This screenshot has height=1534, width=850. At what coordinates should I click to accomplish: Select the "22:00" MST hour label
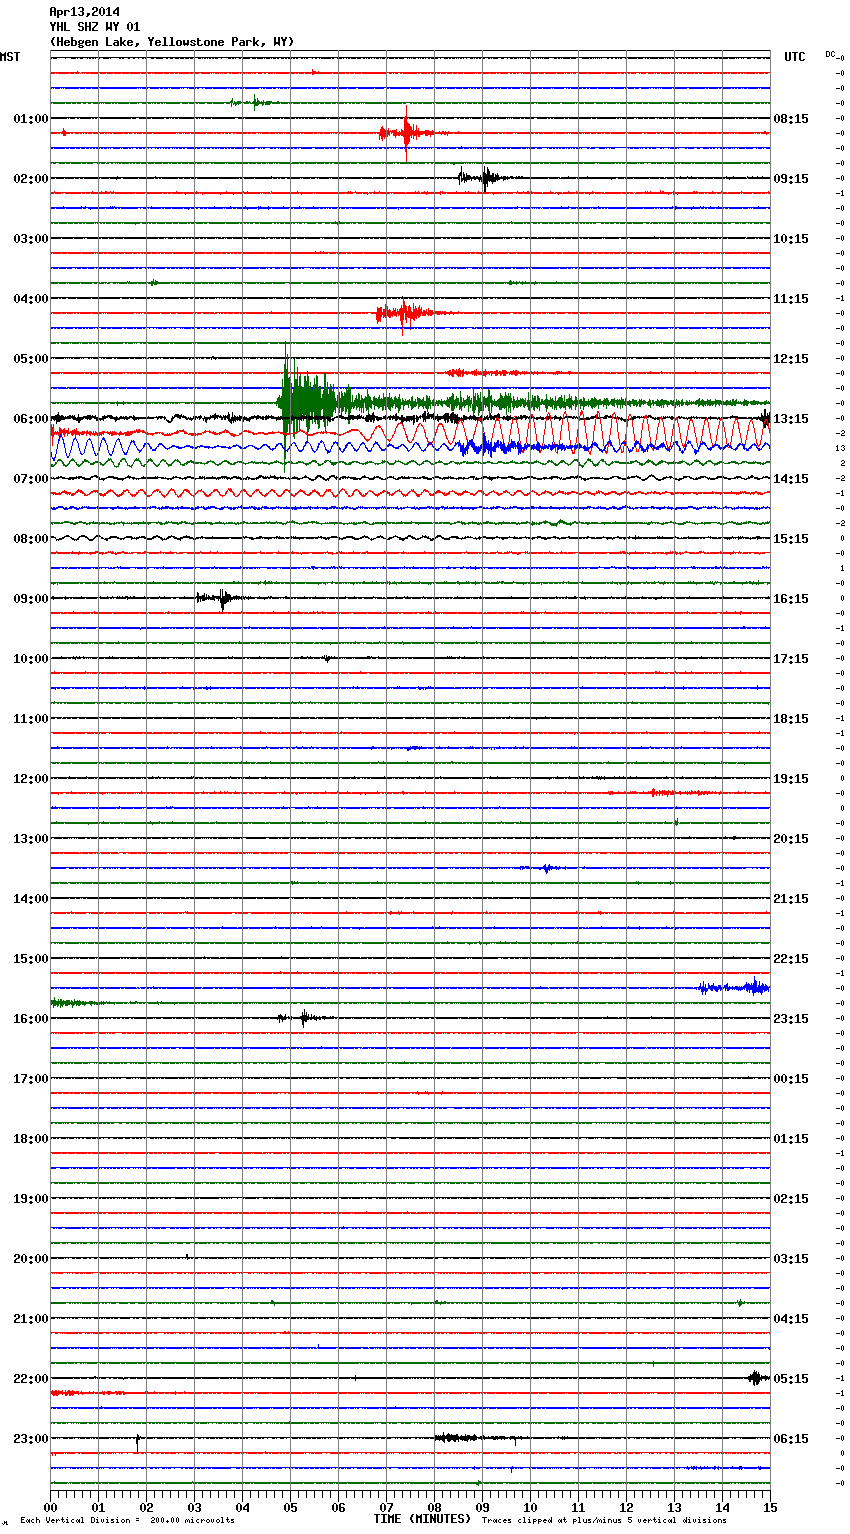click(x=31, y=1379)
